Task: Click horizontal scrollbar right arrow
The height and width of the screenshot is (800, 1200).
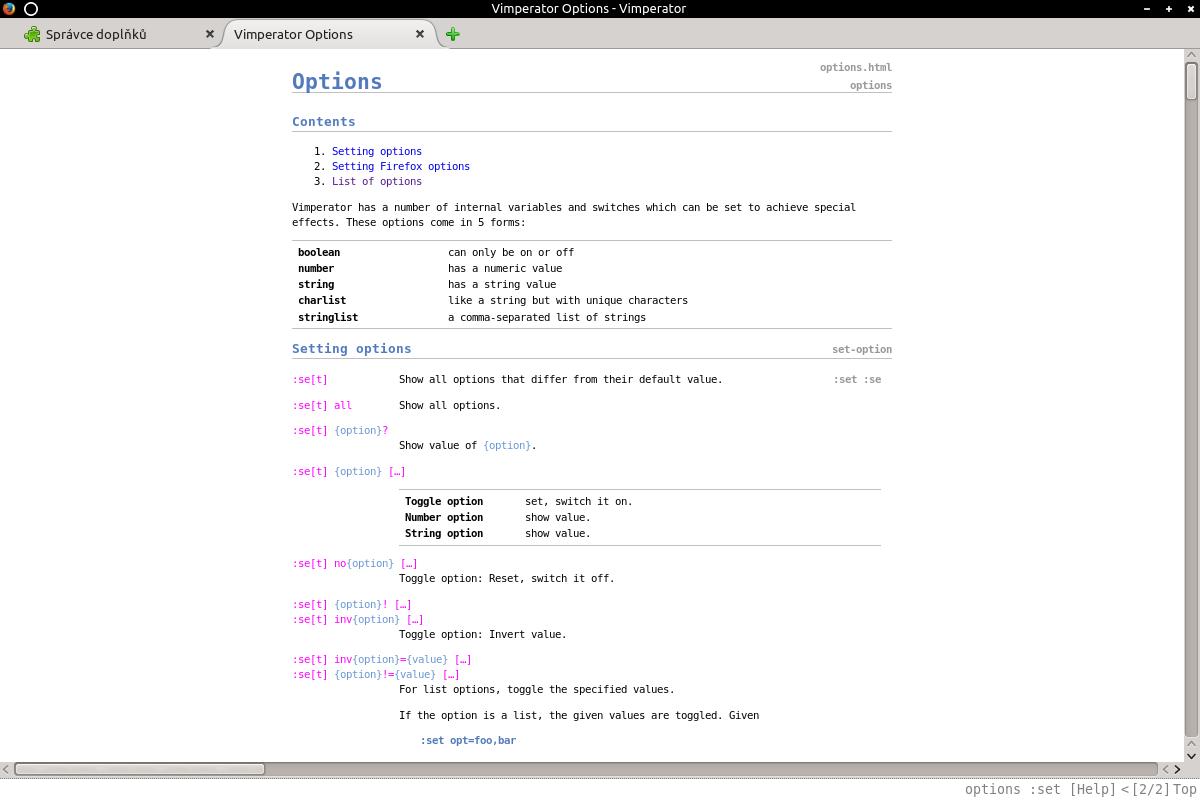Action: coord(1177,769)
